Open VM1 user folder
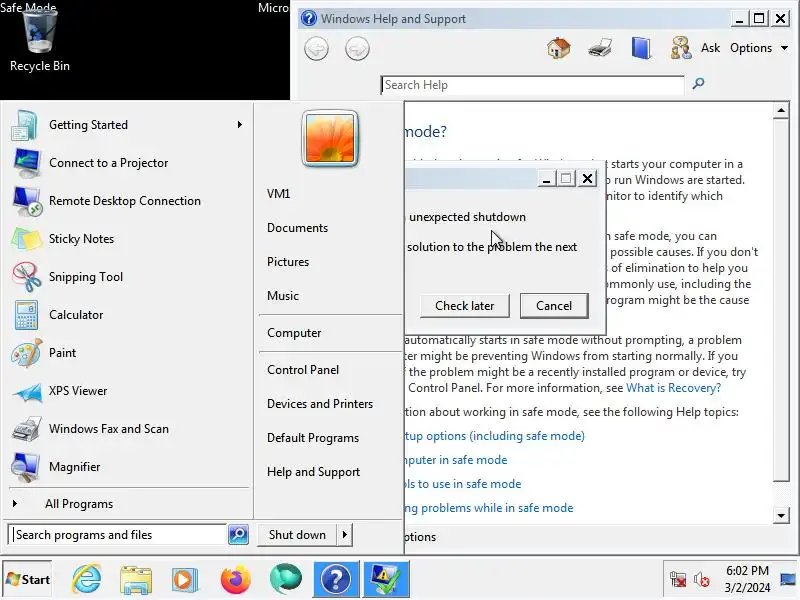Screen dimensions: 800x600 tap(279, 194)
